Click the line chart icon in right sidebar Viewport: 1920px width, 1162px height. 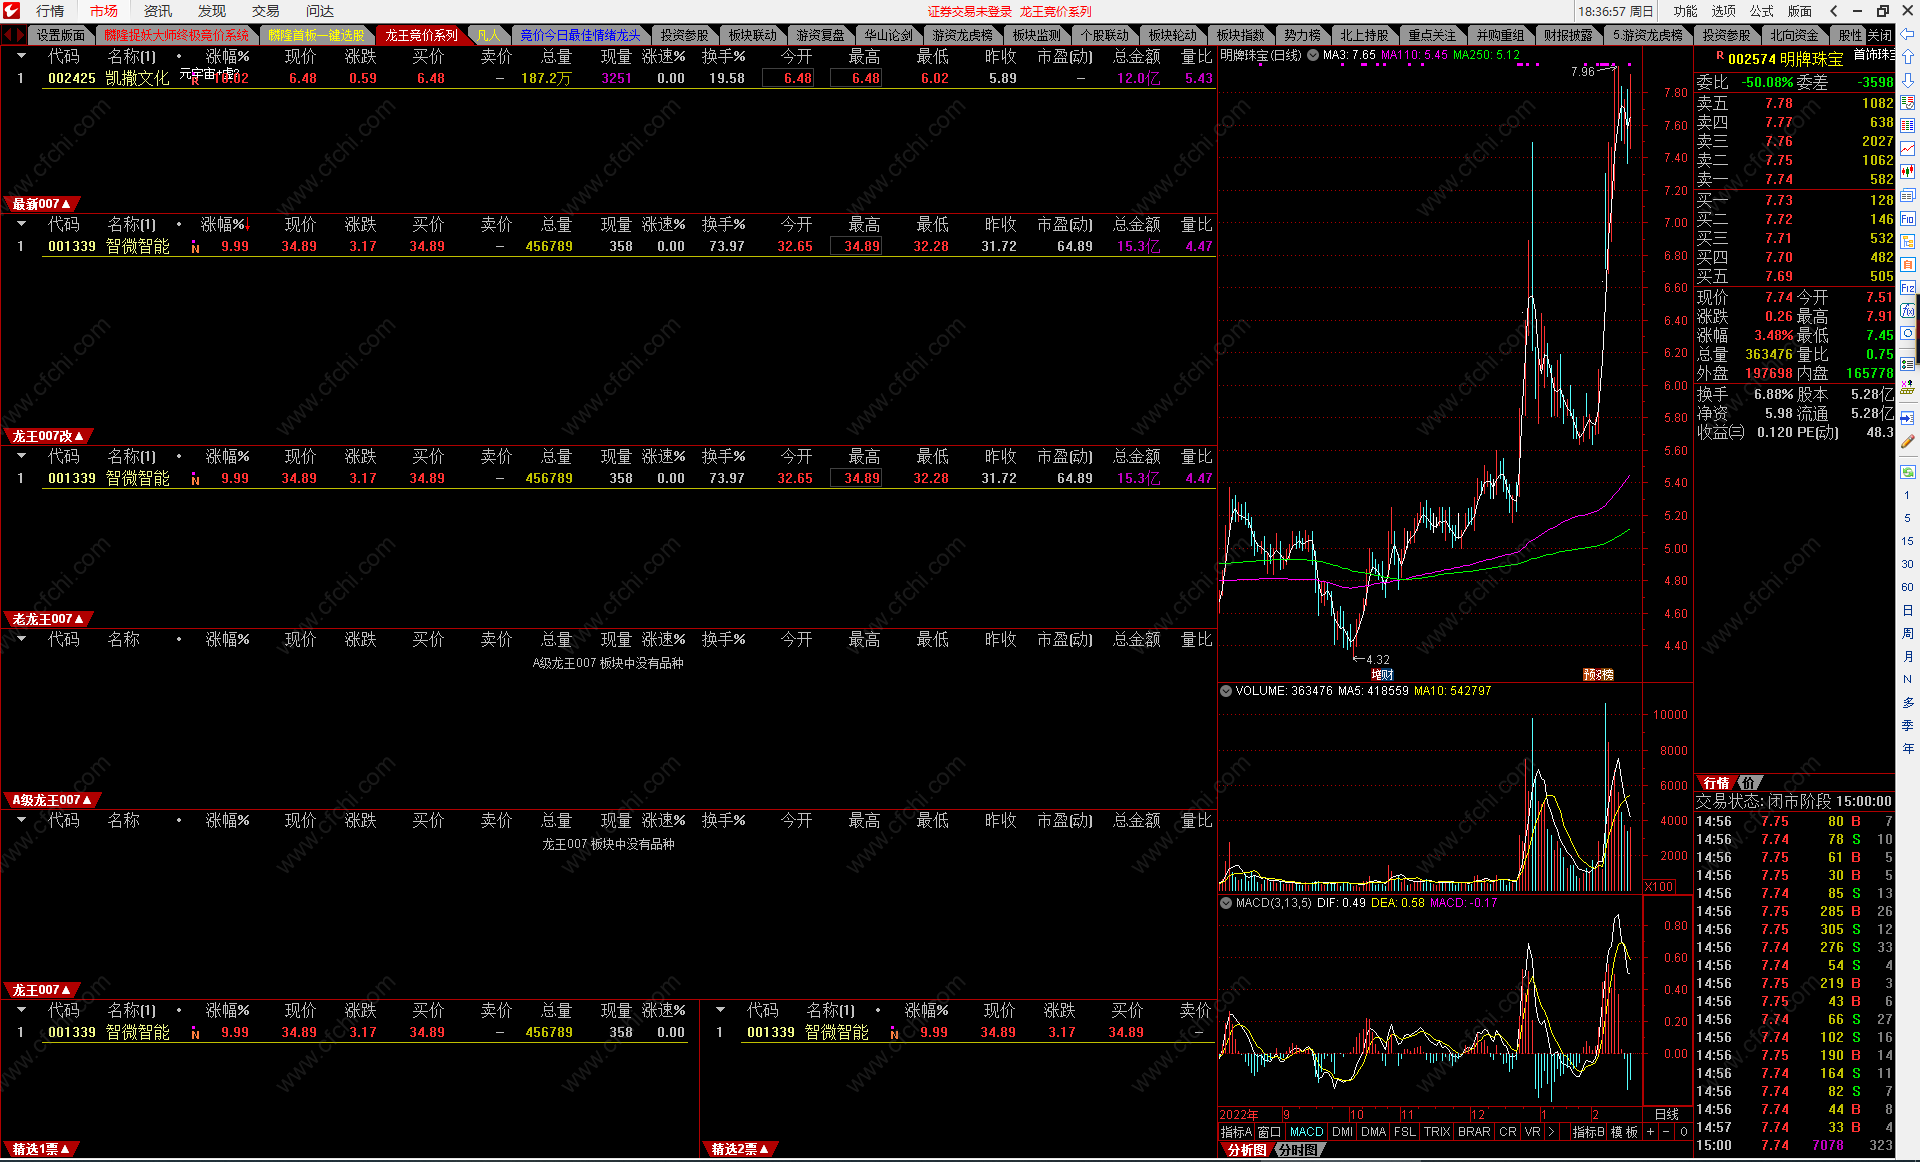click(x=1908, y=148)
